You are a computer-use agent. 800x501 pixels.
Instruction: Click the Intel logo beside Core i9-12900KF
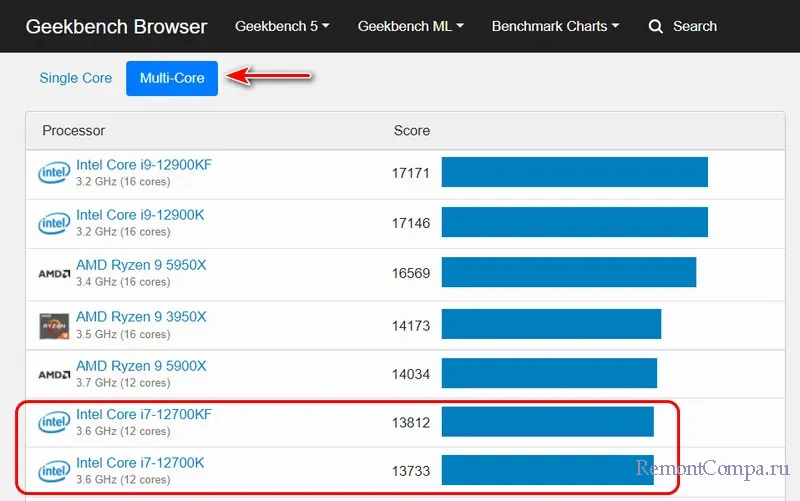[54, 173]
